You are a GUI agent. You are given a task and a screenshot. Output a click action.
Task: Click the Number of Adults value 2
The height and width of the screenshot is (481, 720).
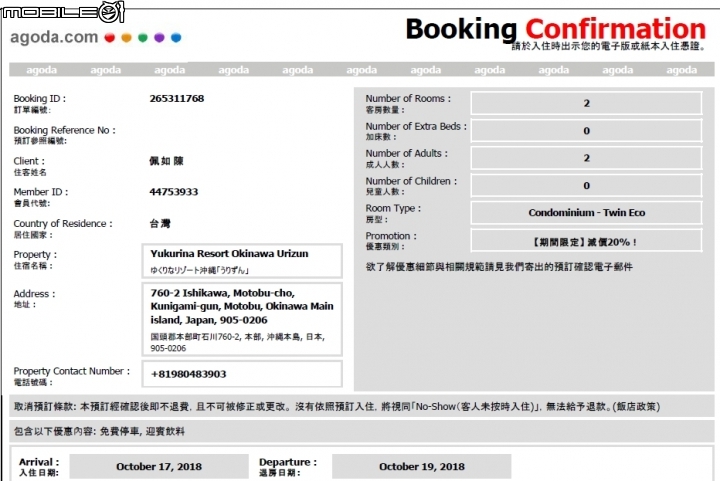pyautogui.click(x=586, y=158)
